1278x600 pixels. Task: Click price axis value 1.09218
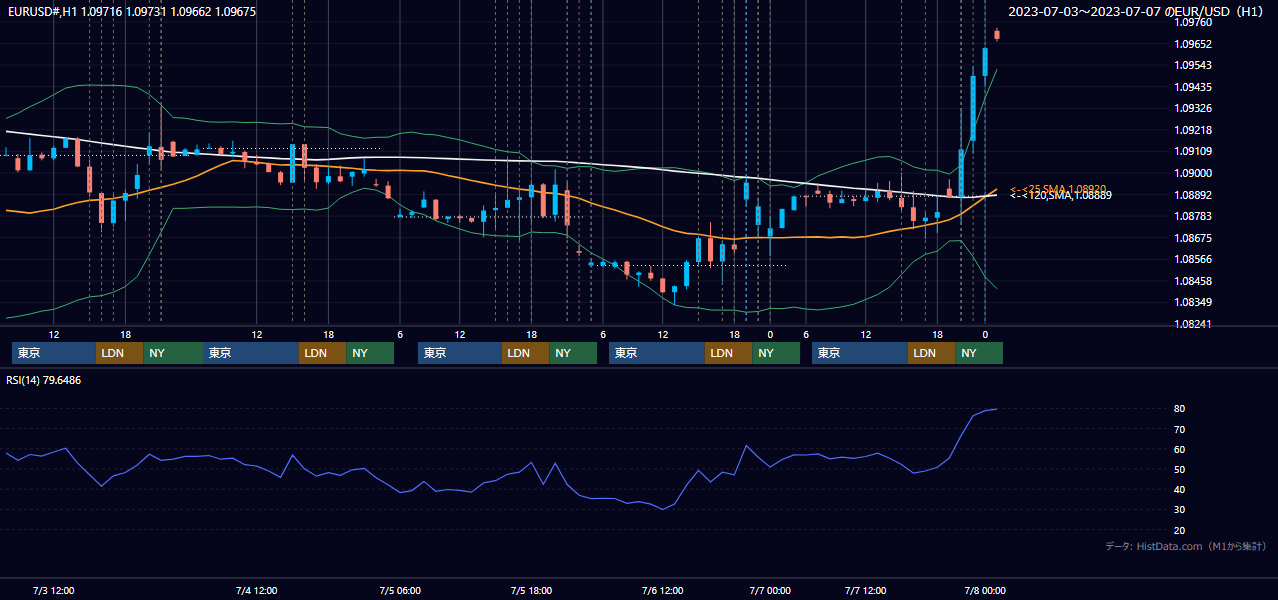click(1195, 130)
